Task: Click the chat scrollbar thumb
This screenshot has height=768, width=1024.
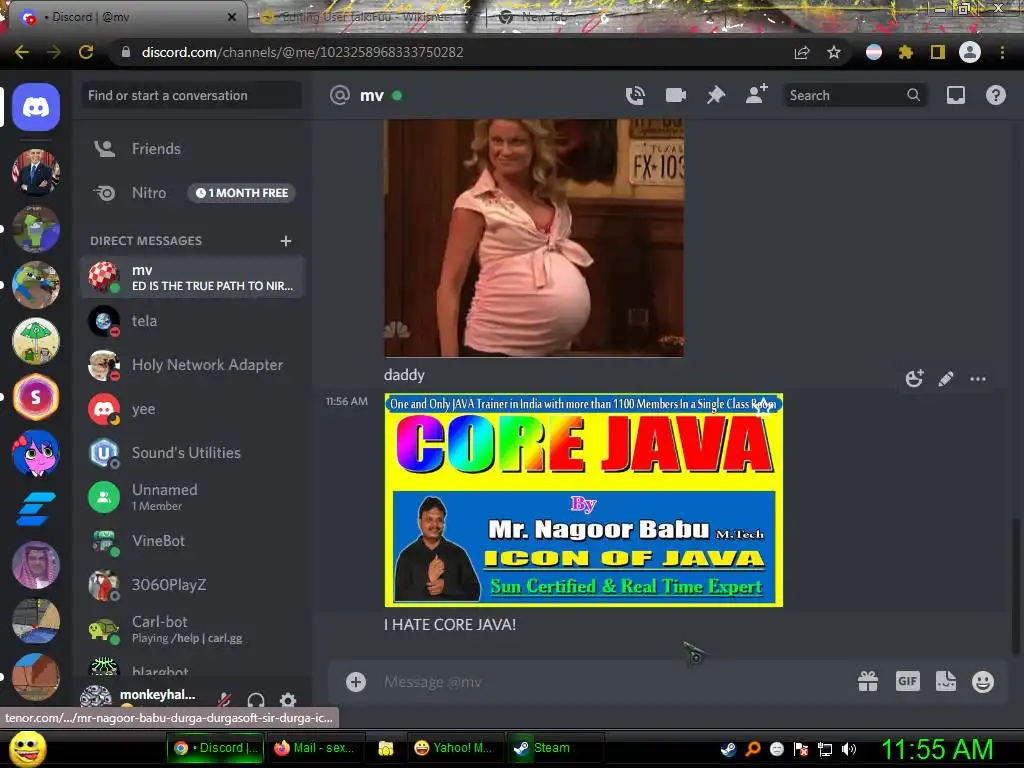Action: coord(1015,586)
